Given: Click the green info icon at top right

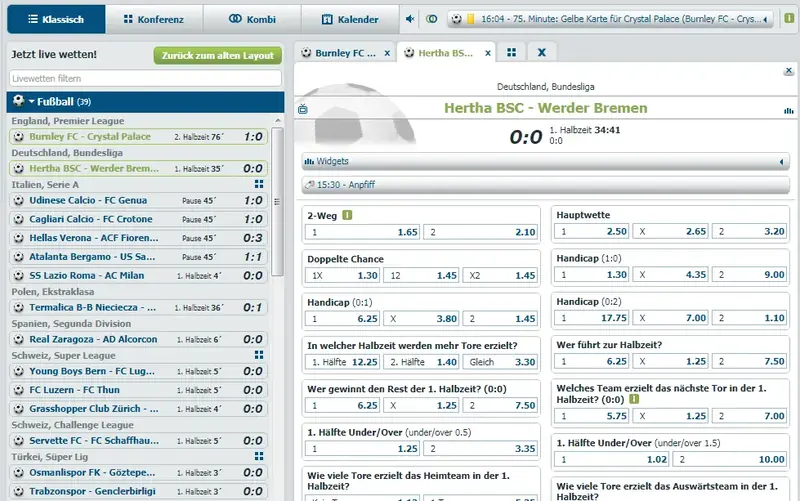Looking at the screenshot, I should [789, 18].
